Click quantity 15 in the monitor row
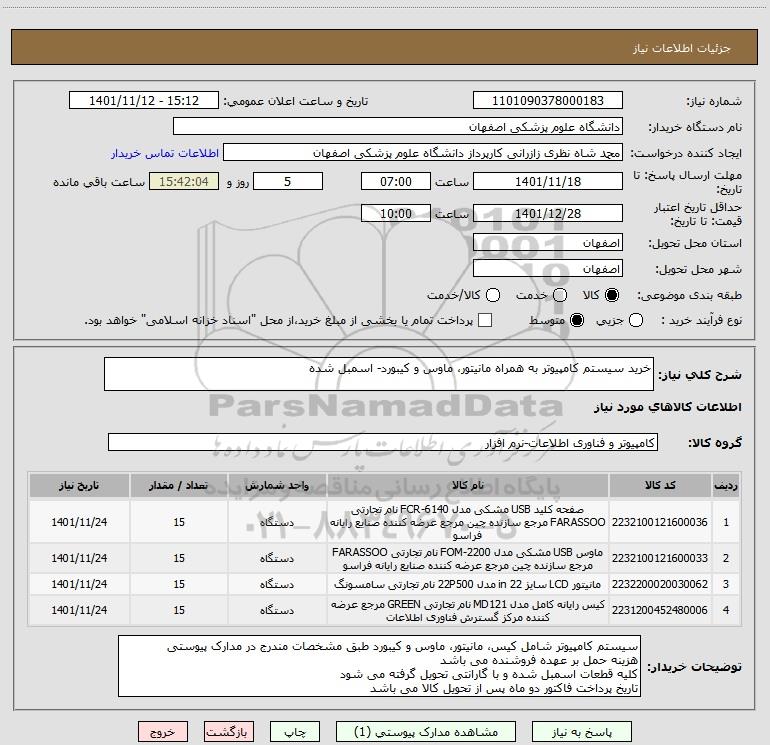Screen dimensions: 770x745 pos(179,584)
